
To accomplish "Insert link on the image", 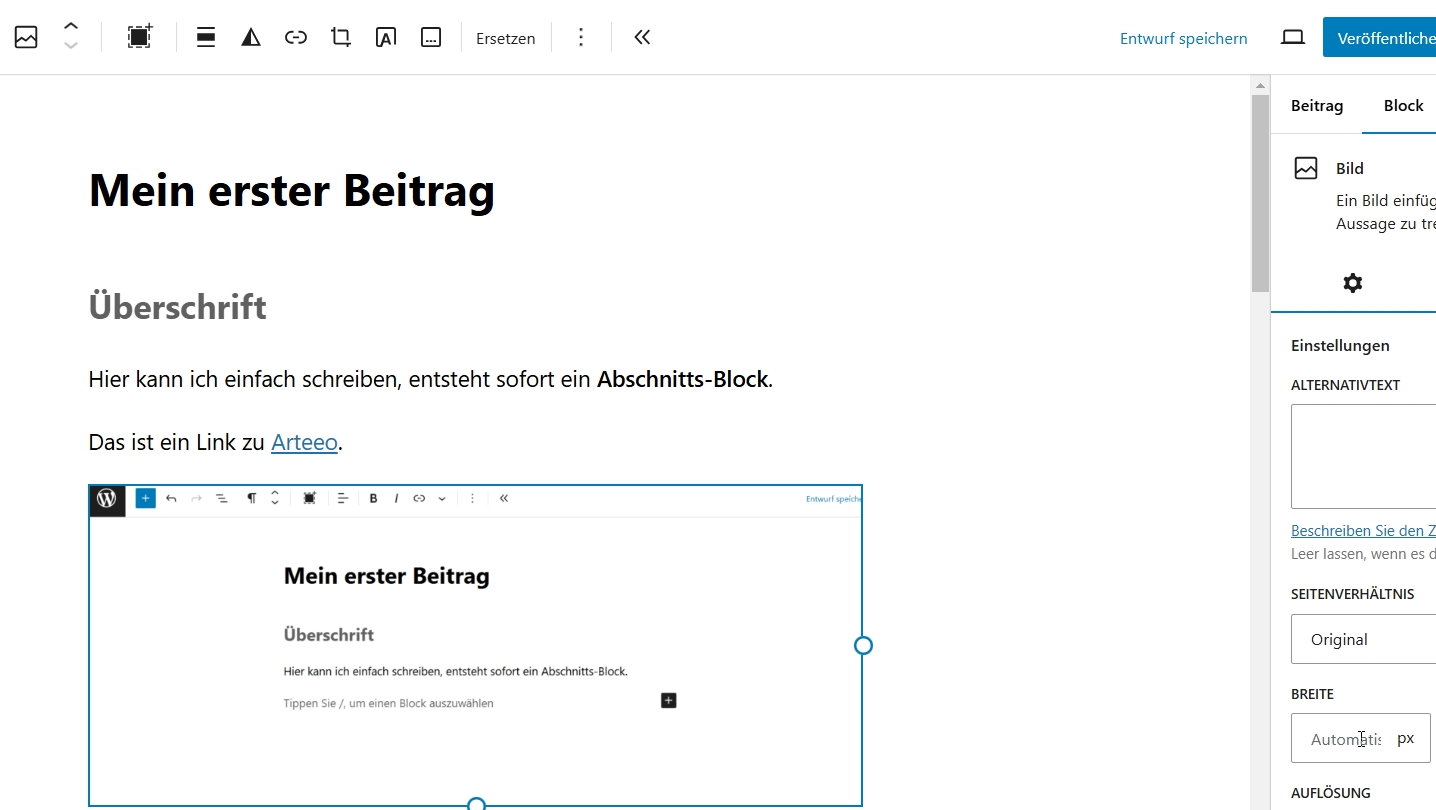I will [x=296, y=38].
